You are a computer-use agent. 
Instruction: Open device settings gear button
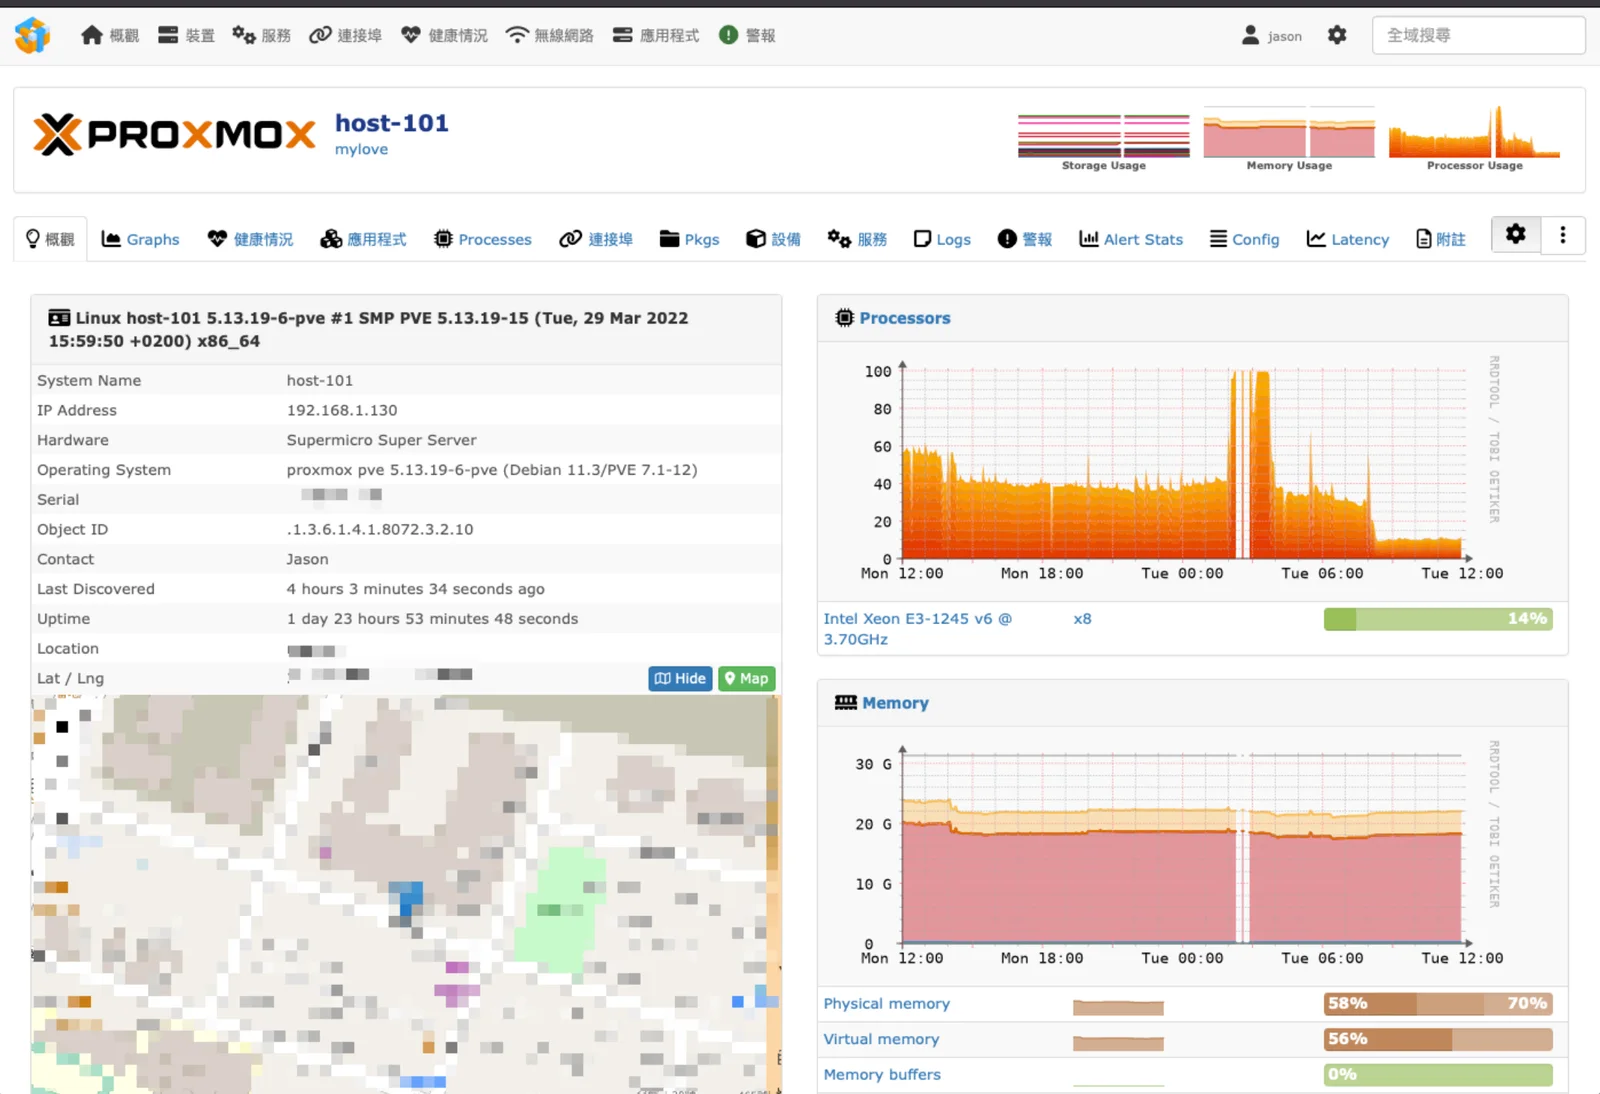pos(1516,234)
